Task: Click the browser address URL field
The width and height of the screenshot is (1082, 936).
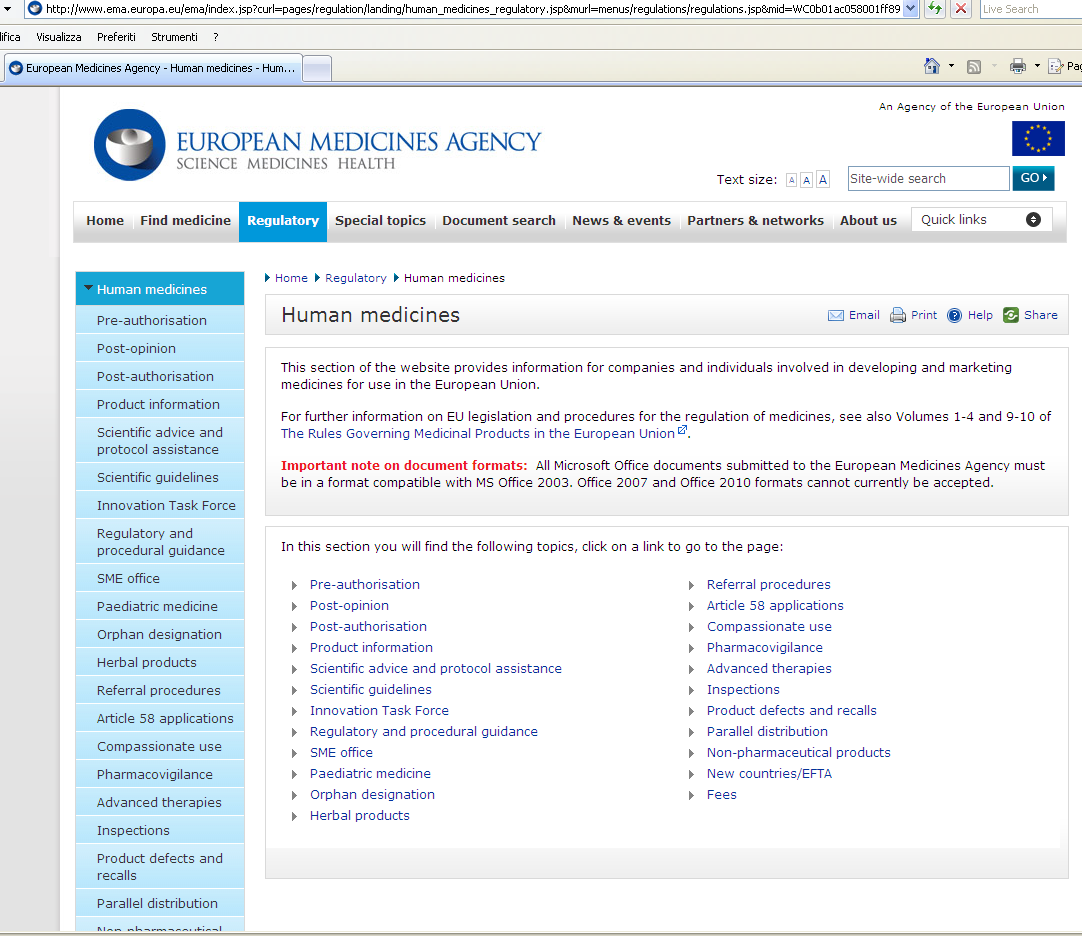Action: click(473, 9)
